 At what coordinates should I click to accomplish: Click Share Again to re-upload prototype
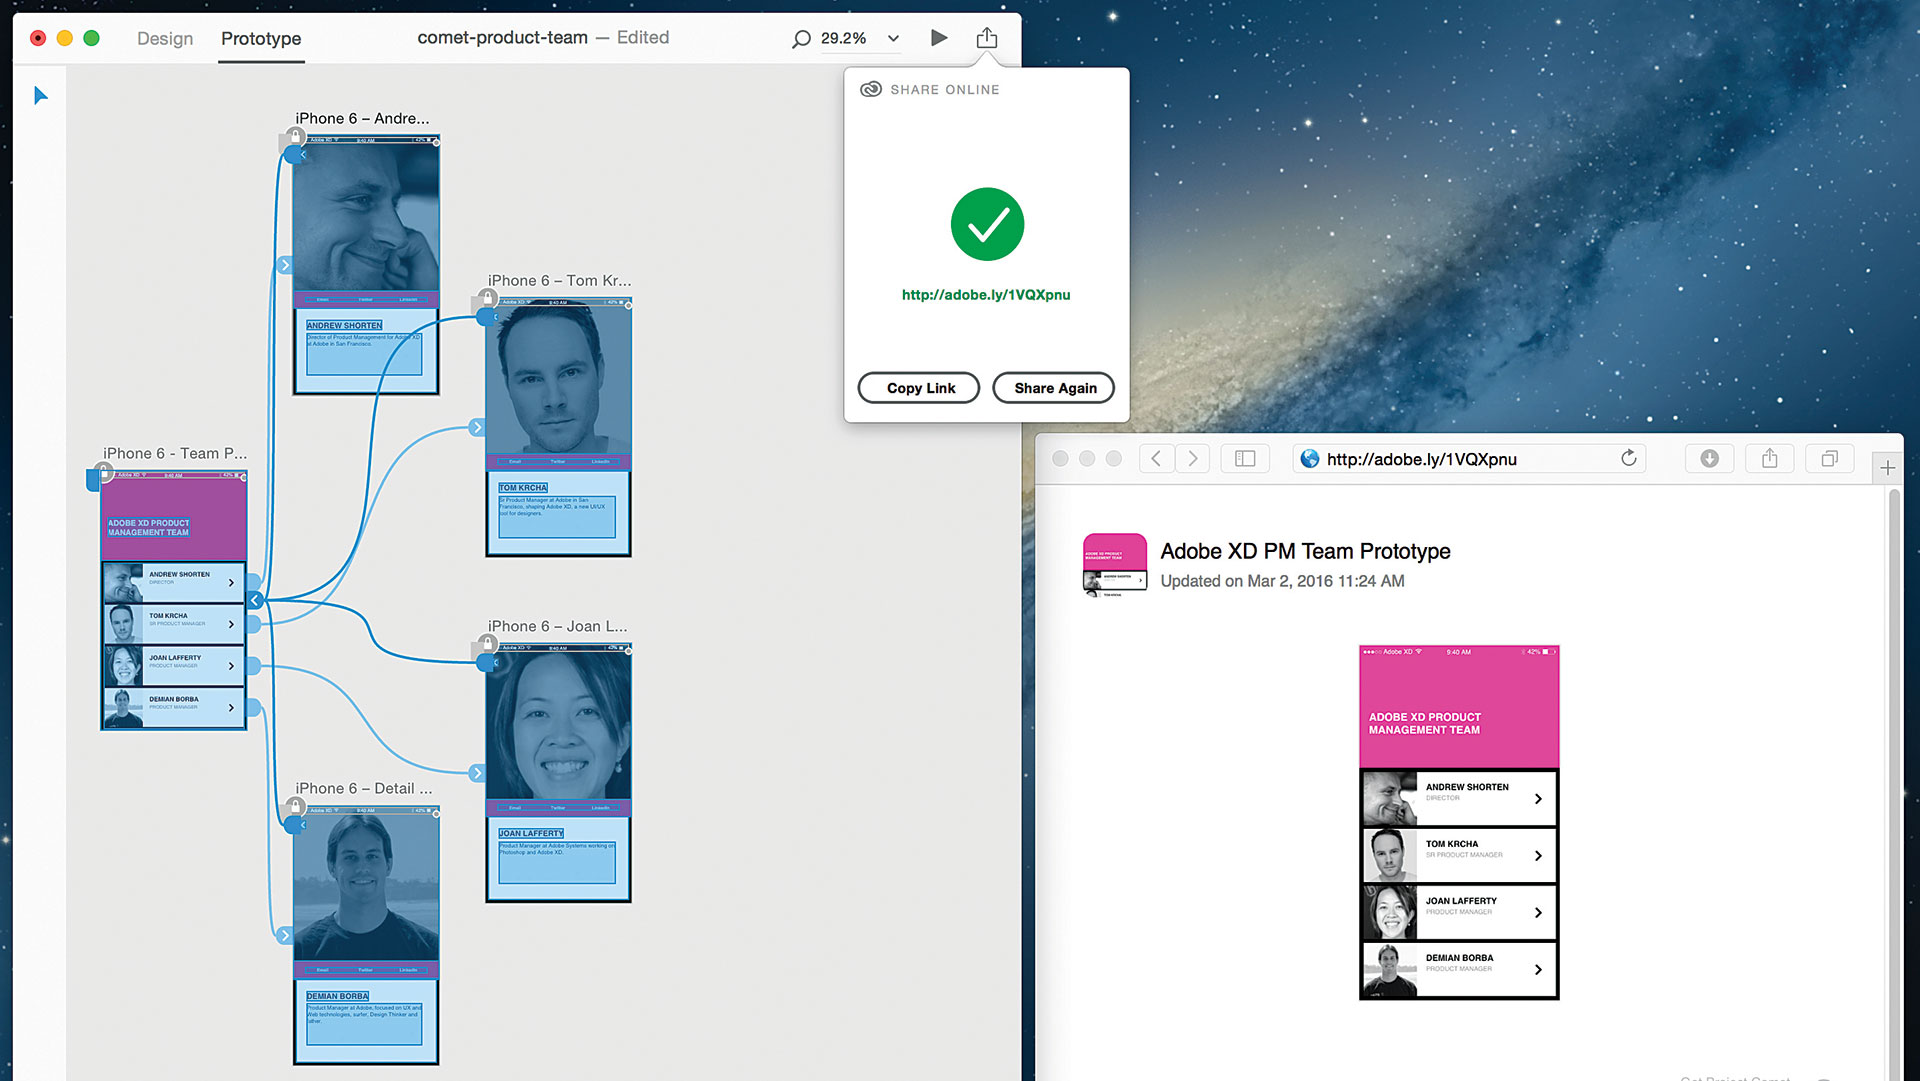pos(1054,388)
